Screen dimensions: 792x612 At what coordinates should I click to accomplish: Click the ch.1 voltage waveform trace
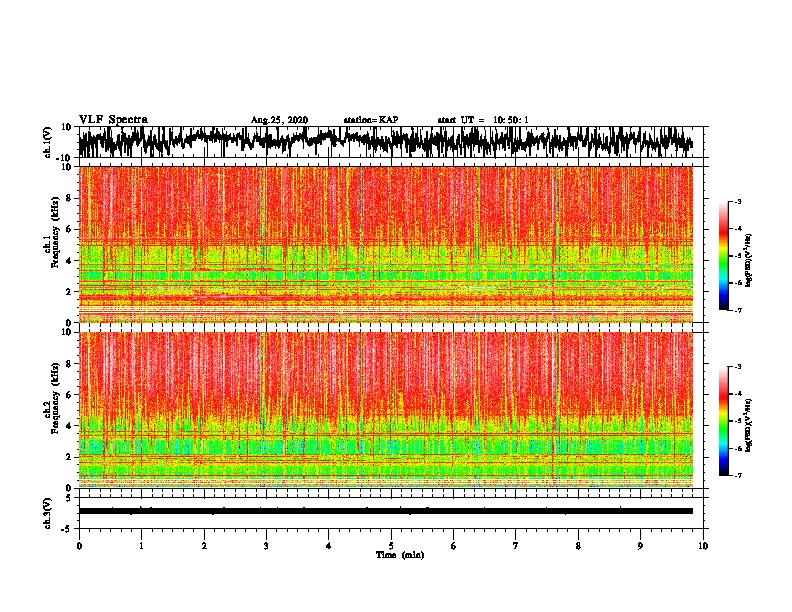(385, 142)
